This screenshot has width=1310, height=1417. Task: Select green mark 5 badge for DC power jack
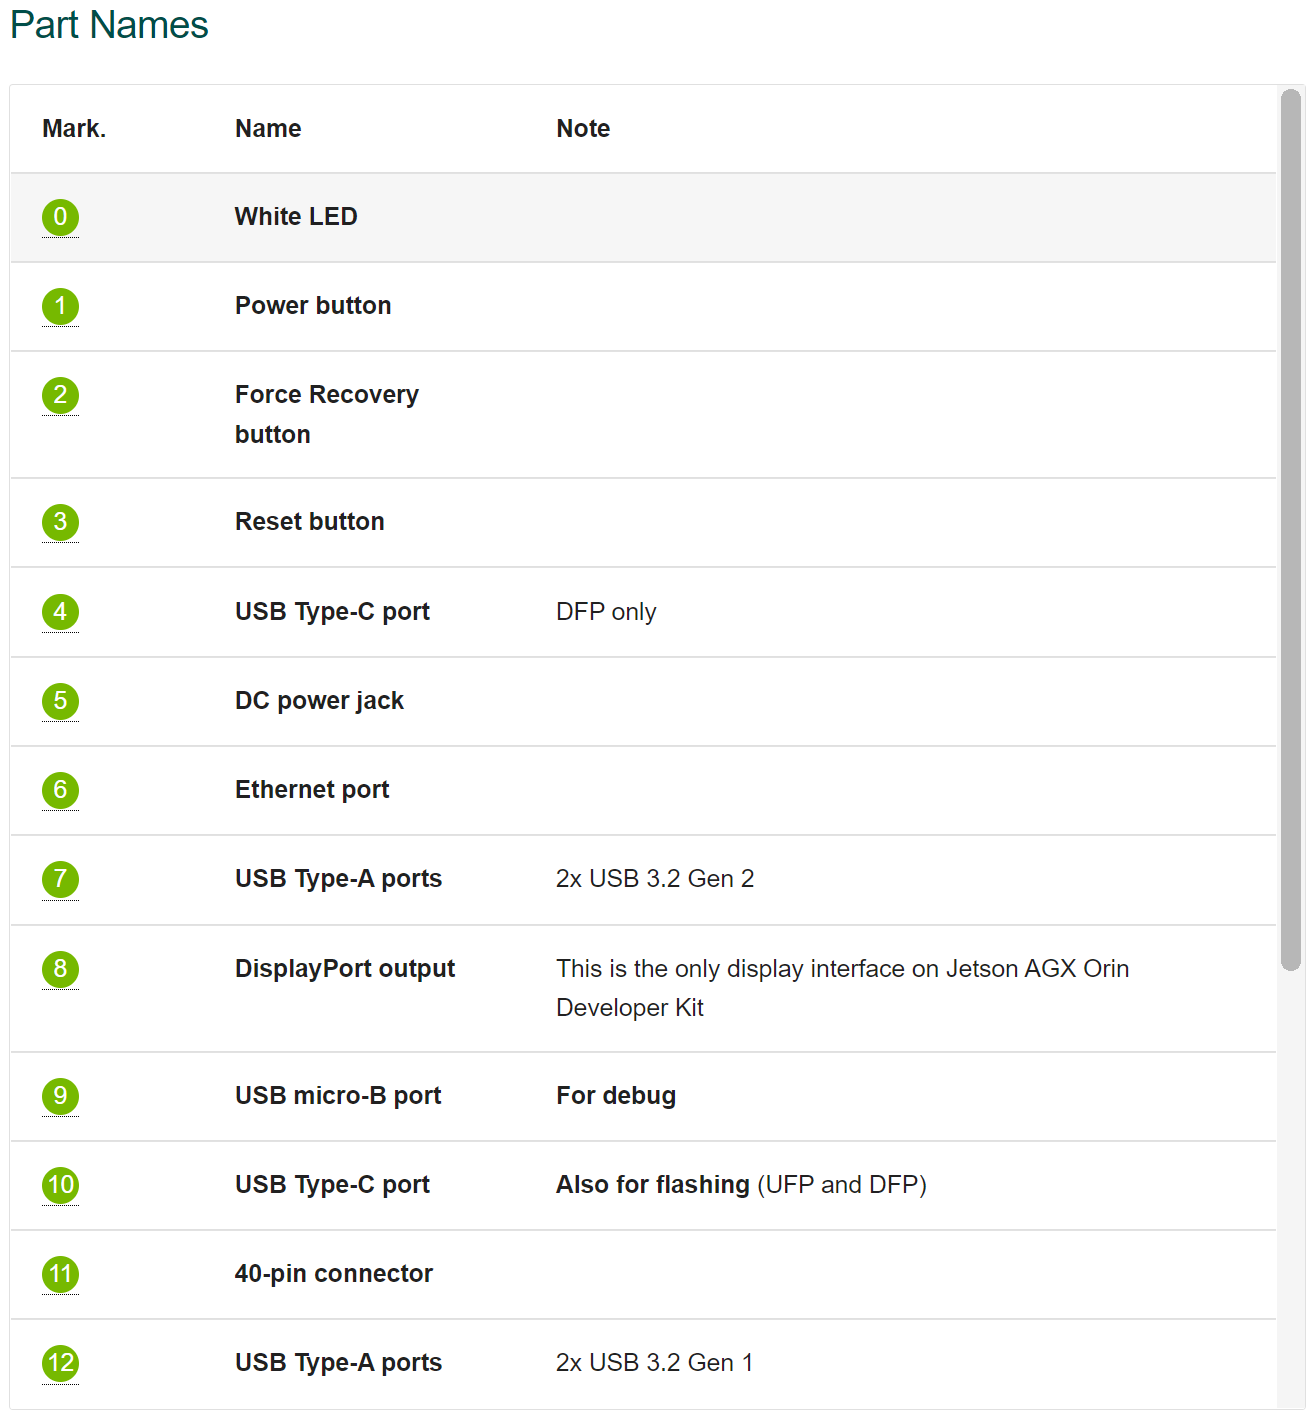pos(60,701)
